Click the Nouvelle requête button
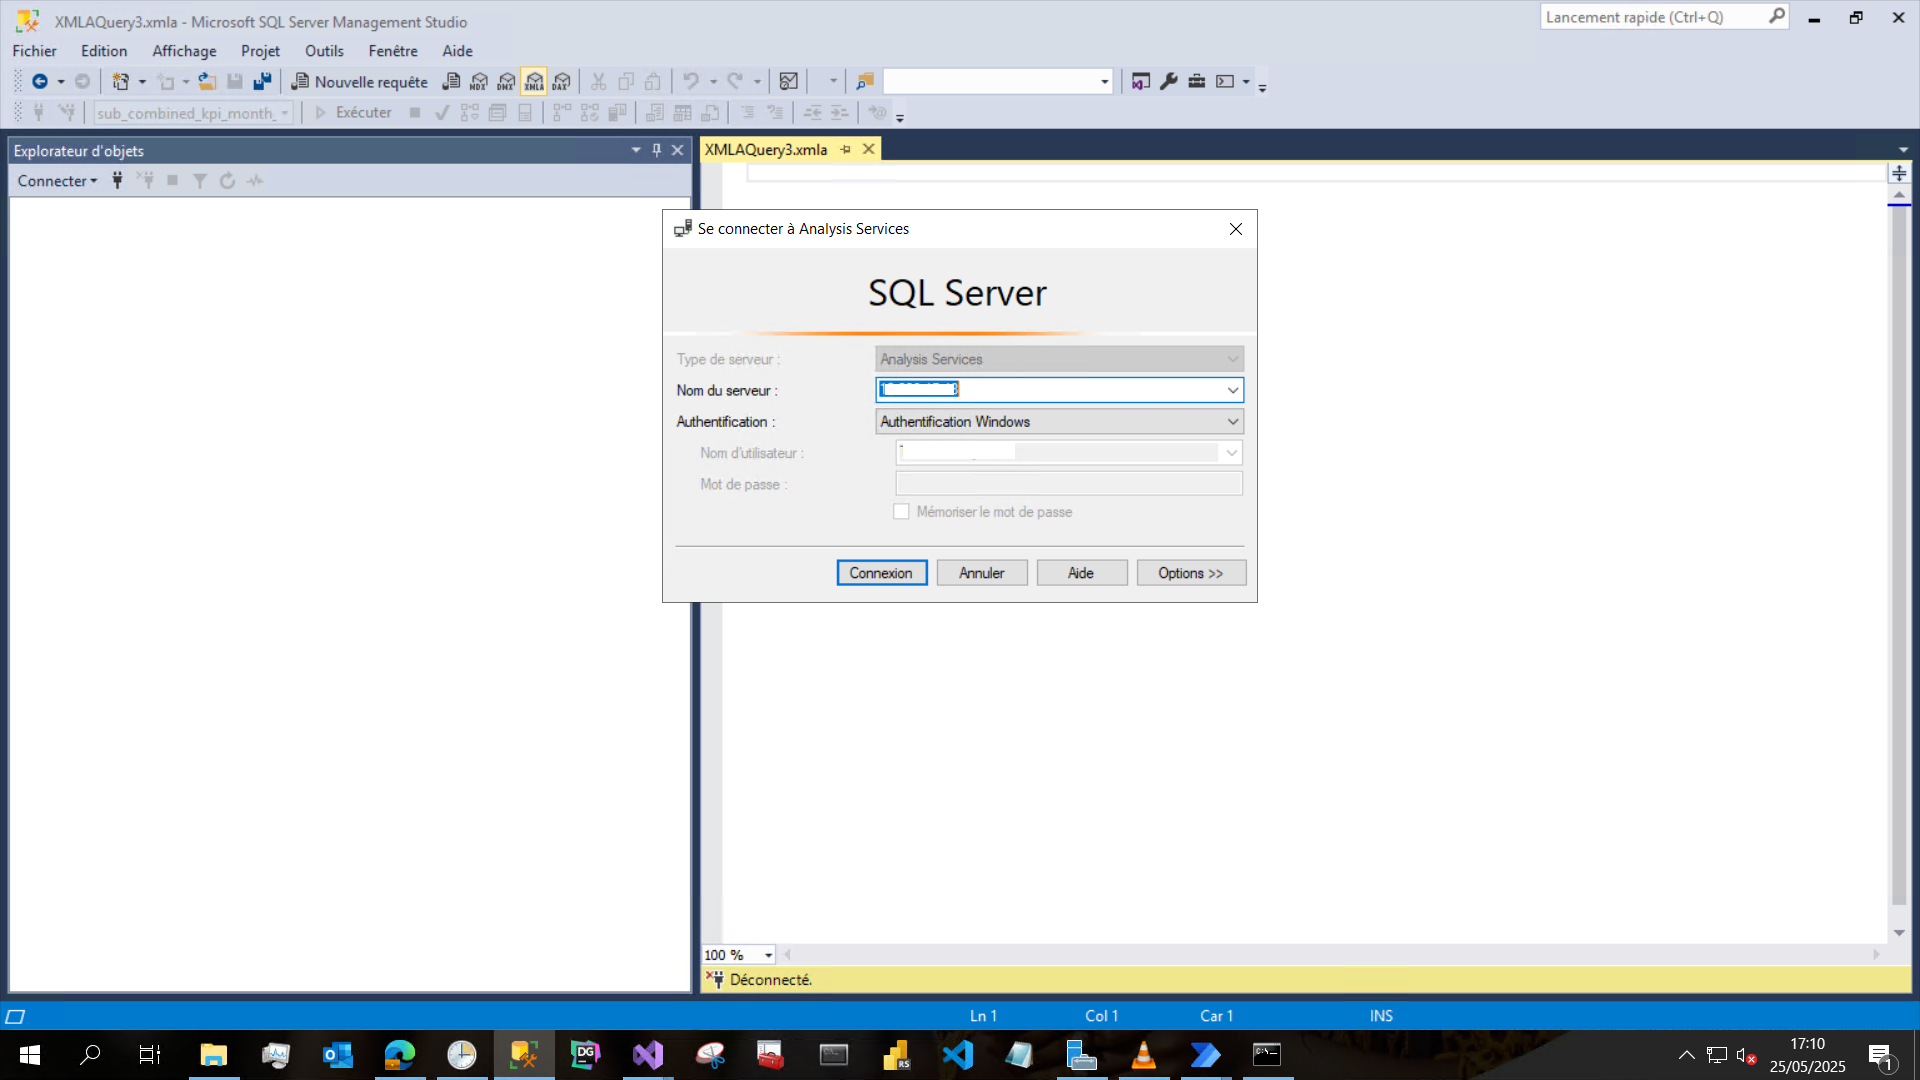 pyautogui.click(x=359, y=81)
